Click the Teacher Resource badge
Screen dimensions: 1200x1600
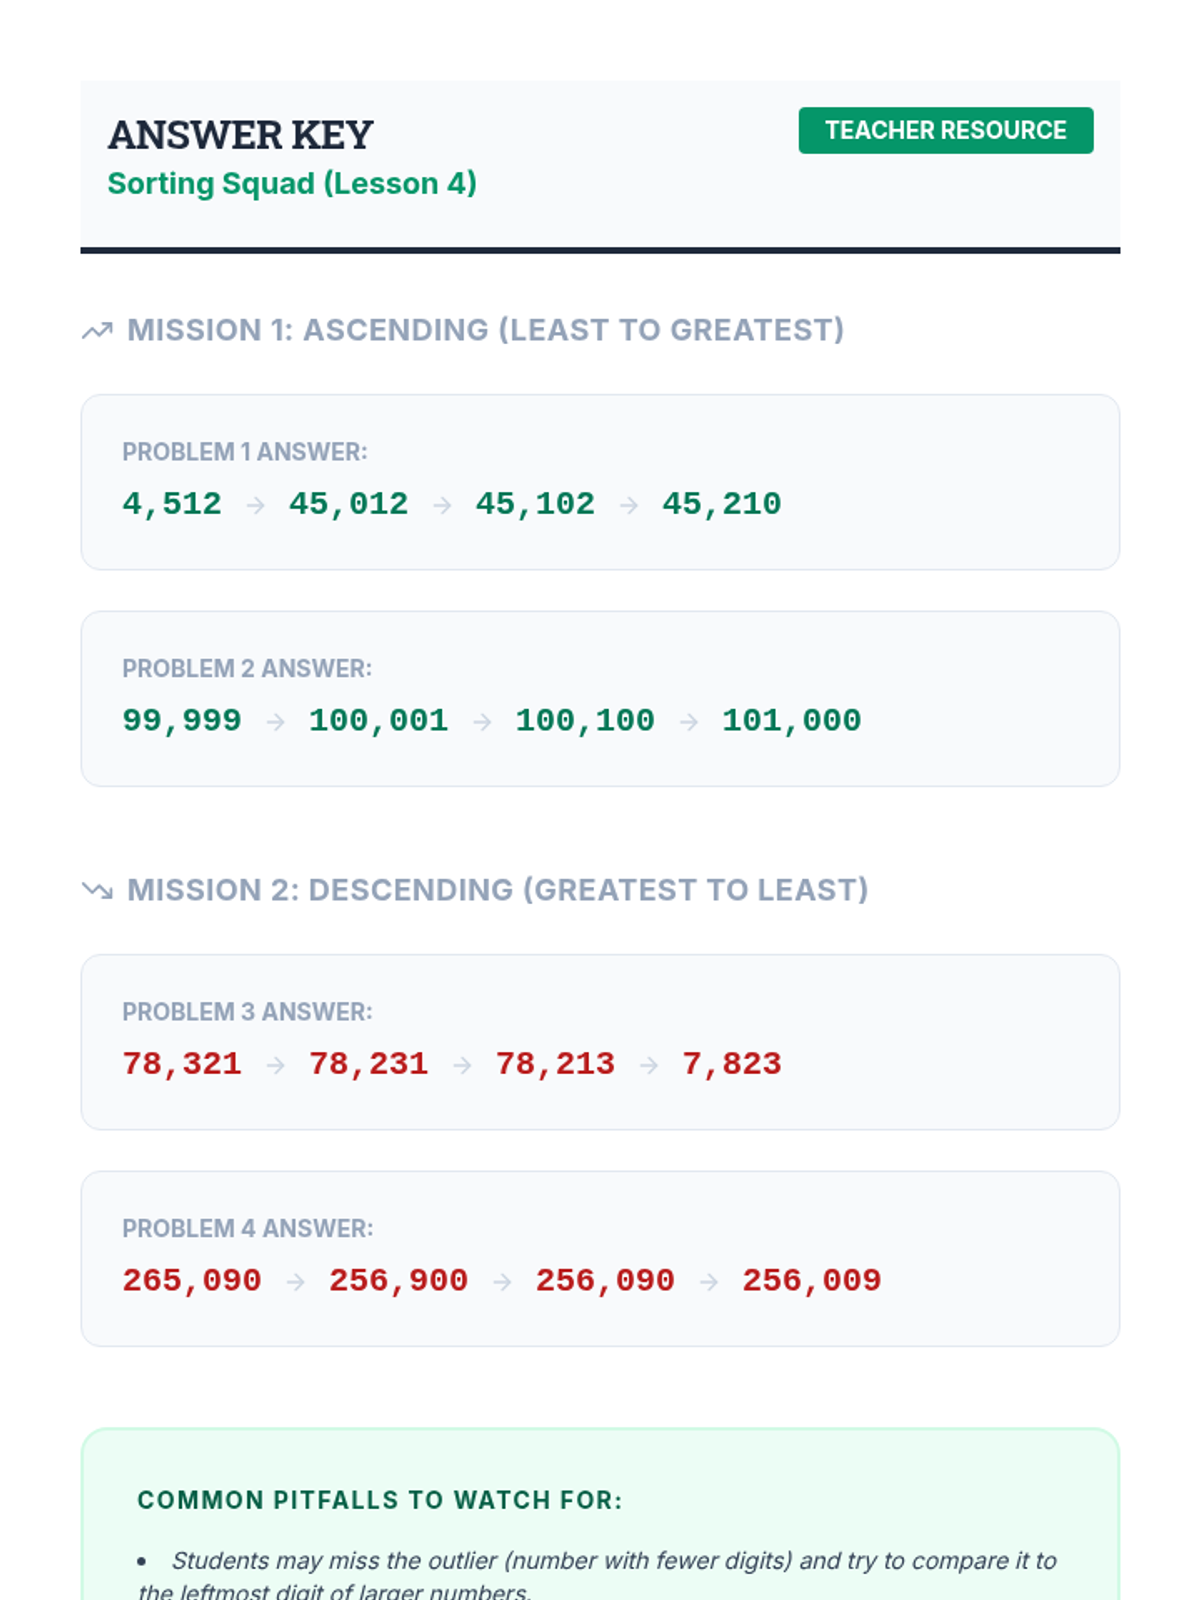pyautogui.click(x=945, y=130)
